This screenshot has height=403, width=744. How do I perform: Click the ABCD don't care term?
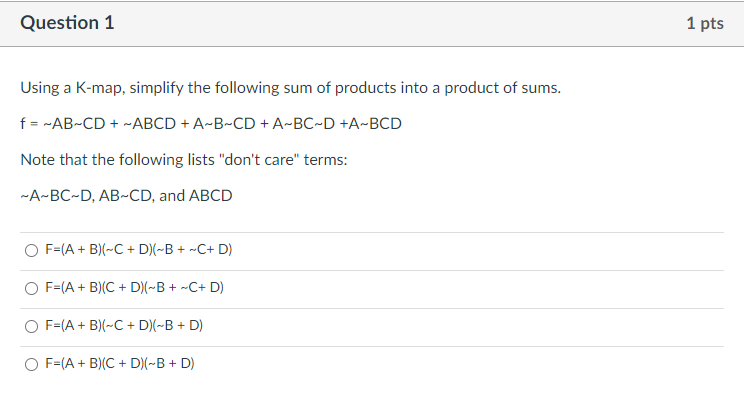[x=211, y=196]
